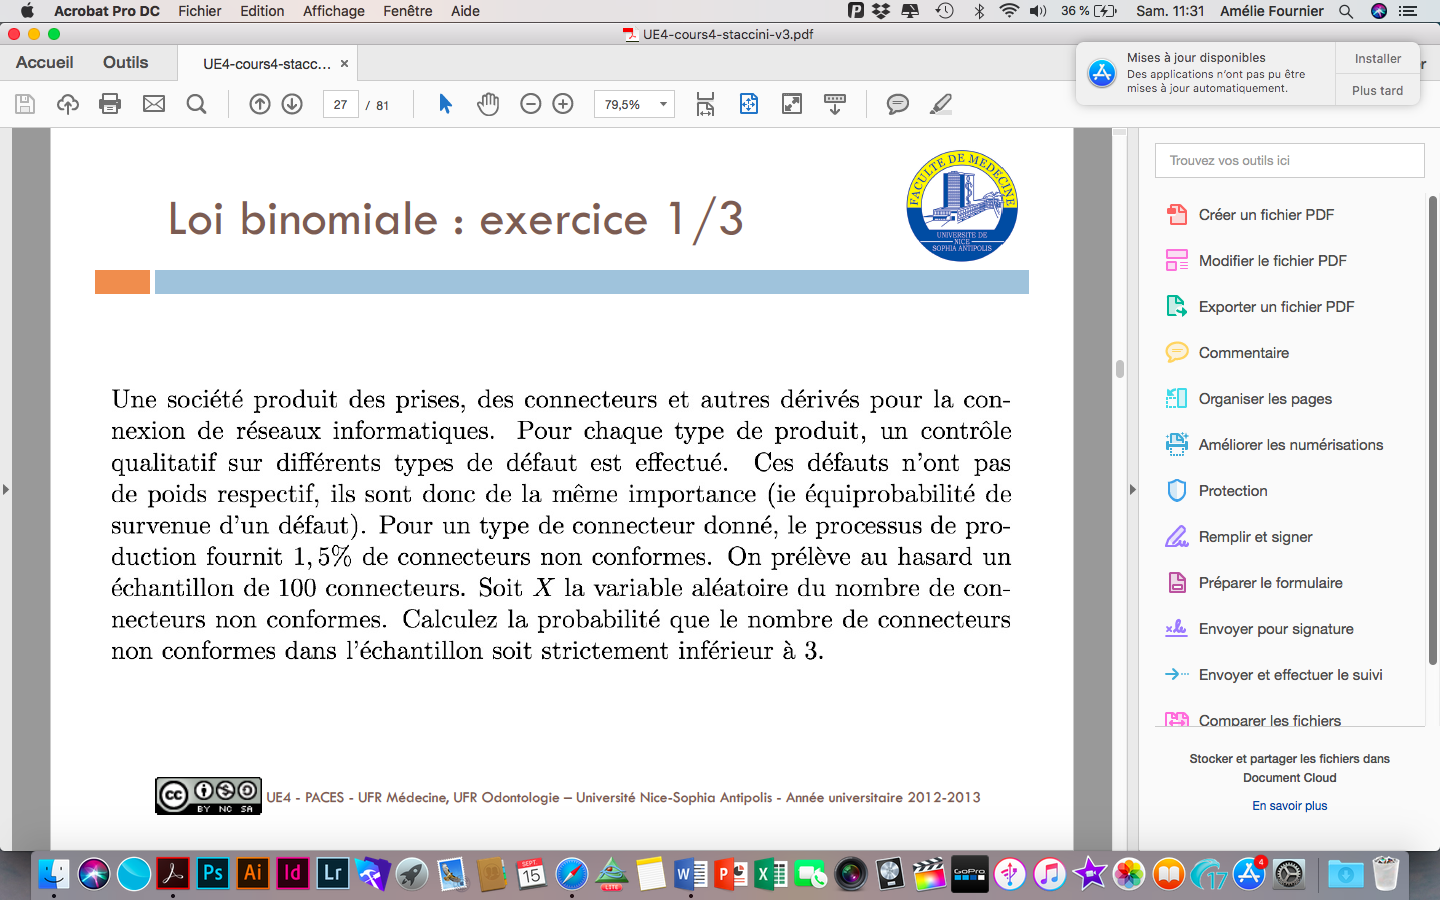This screenshot has height=900, width=1440.
Task: Open the Affichage menu
Action: click(x=333, y=11)
